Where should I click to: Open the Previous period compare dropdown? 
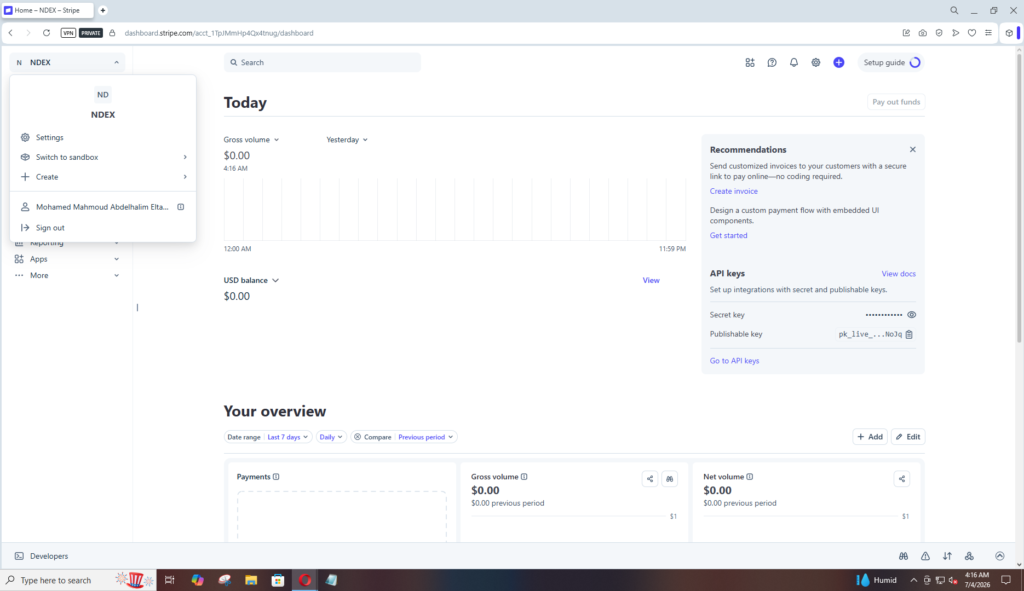(x=425, y=437)
